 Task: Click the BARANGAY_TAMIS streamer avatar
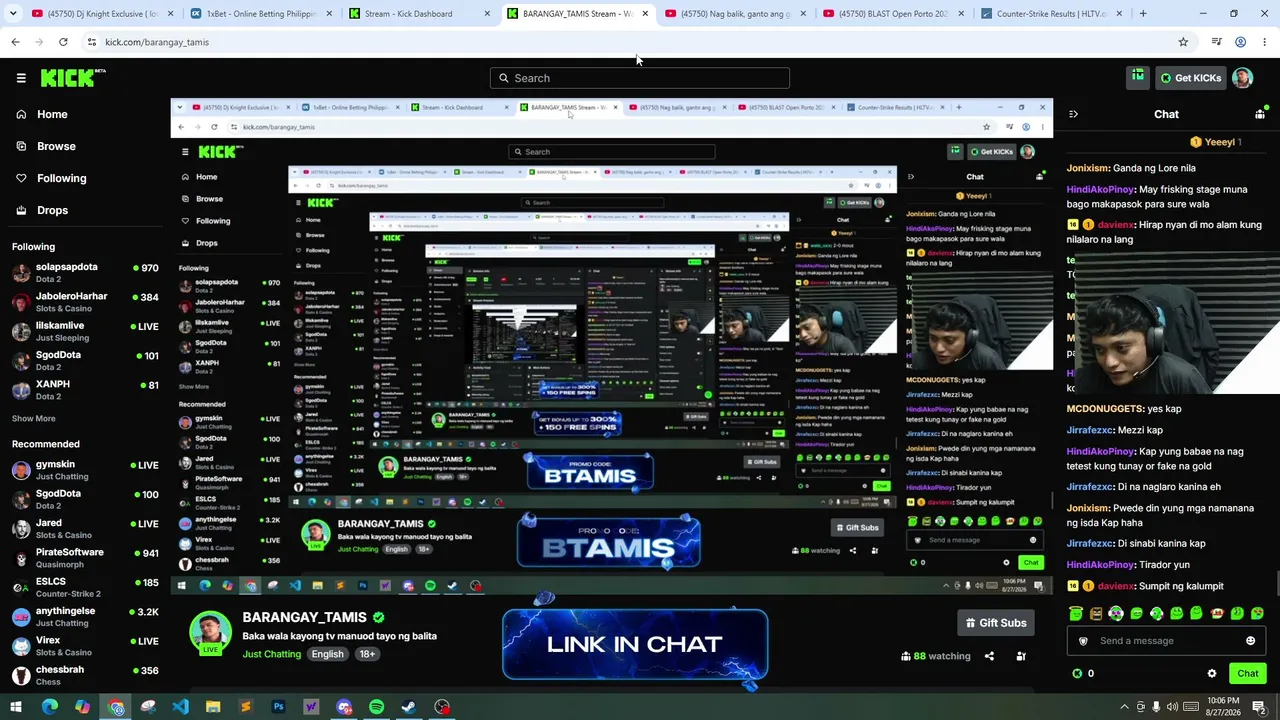pos(210,633)
